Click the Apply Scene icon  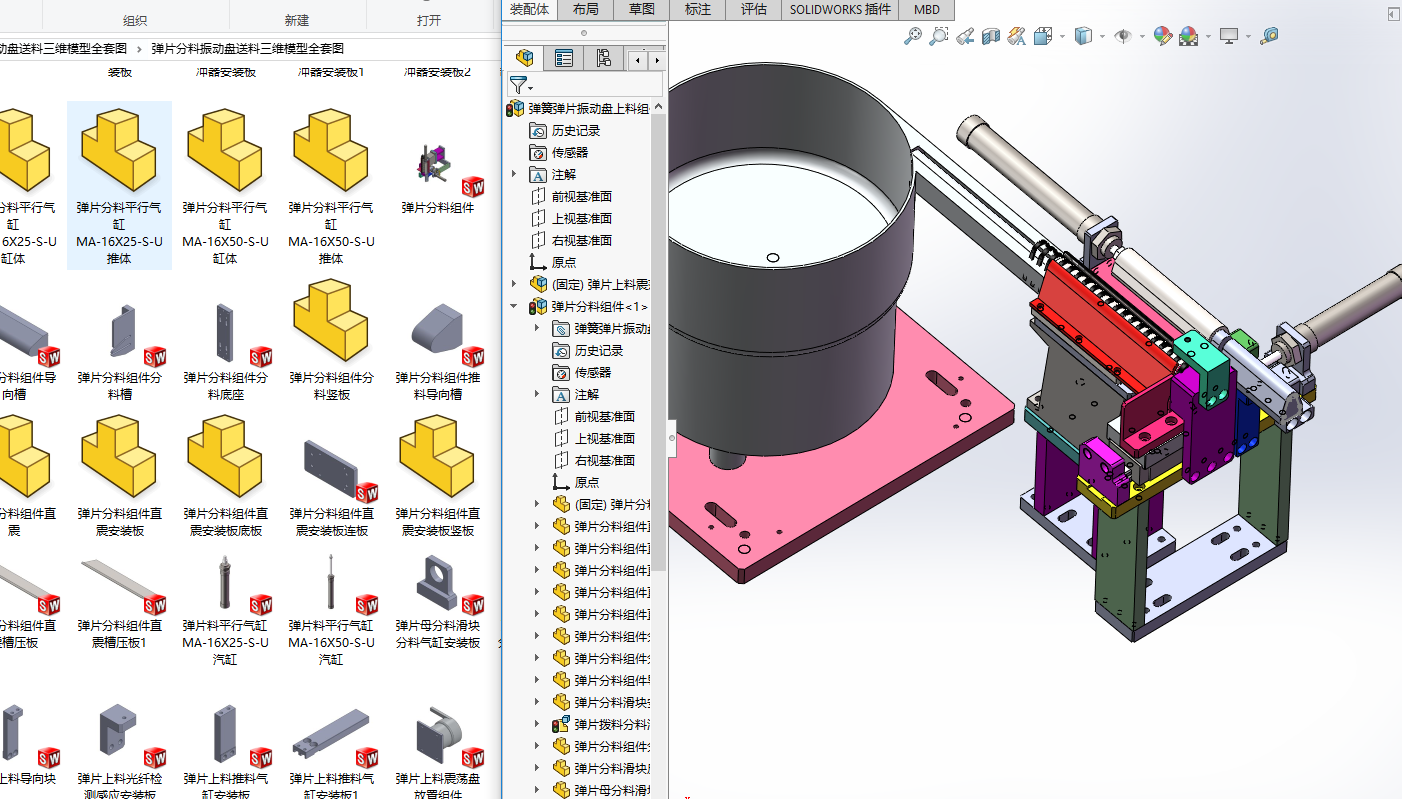(1188, 37)
